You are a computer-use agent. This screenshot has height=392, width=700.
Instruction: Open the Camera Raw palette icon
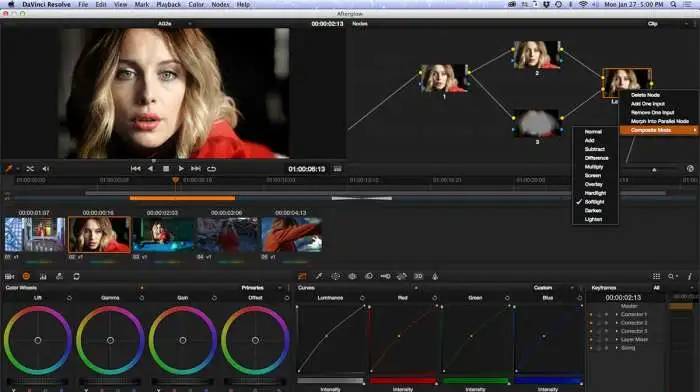(9, 276)
